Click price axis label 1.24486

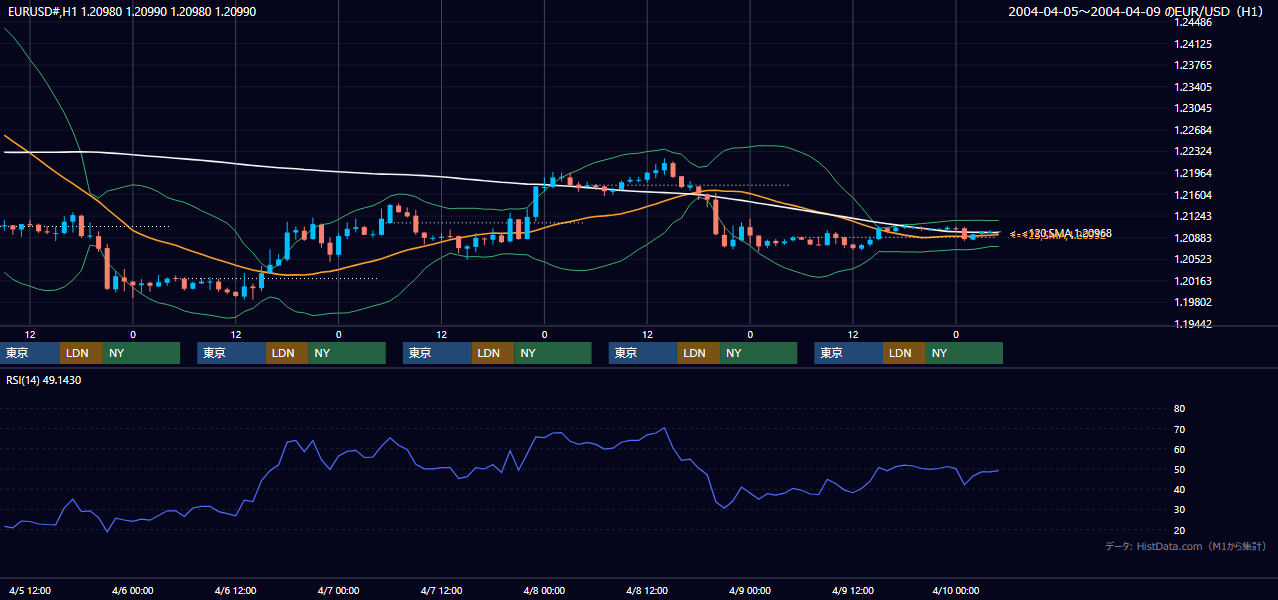coord(1194,23)
